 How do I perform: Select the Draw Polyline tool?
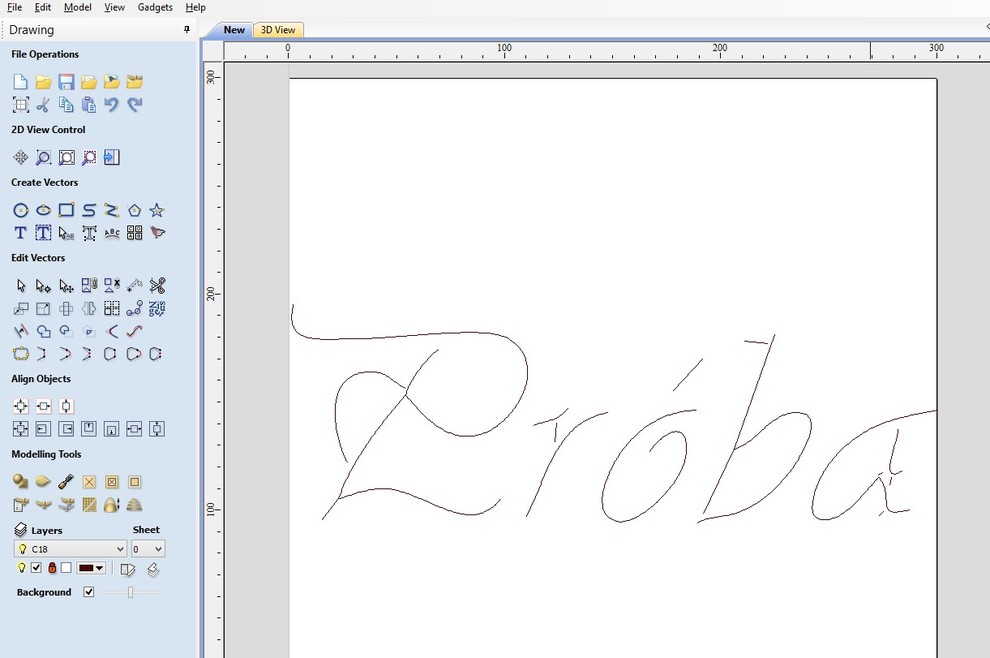(x=112, y=210)
